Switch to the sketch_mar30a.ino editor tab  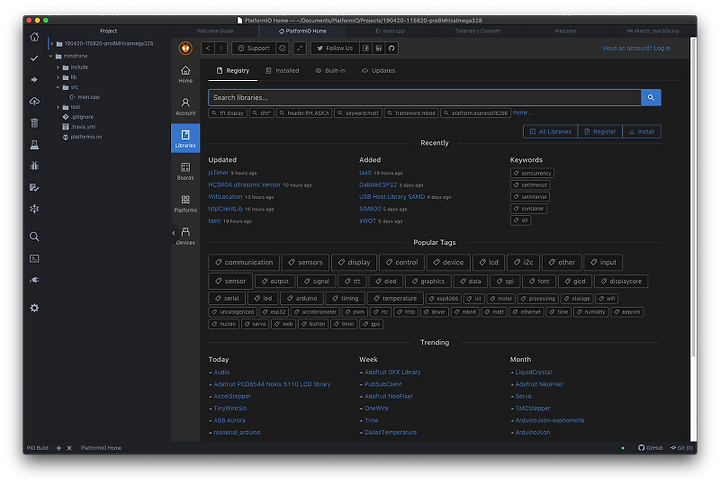(652, 31)
